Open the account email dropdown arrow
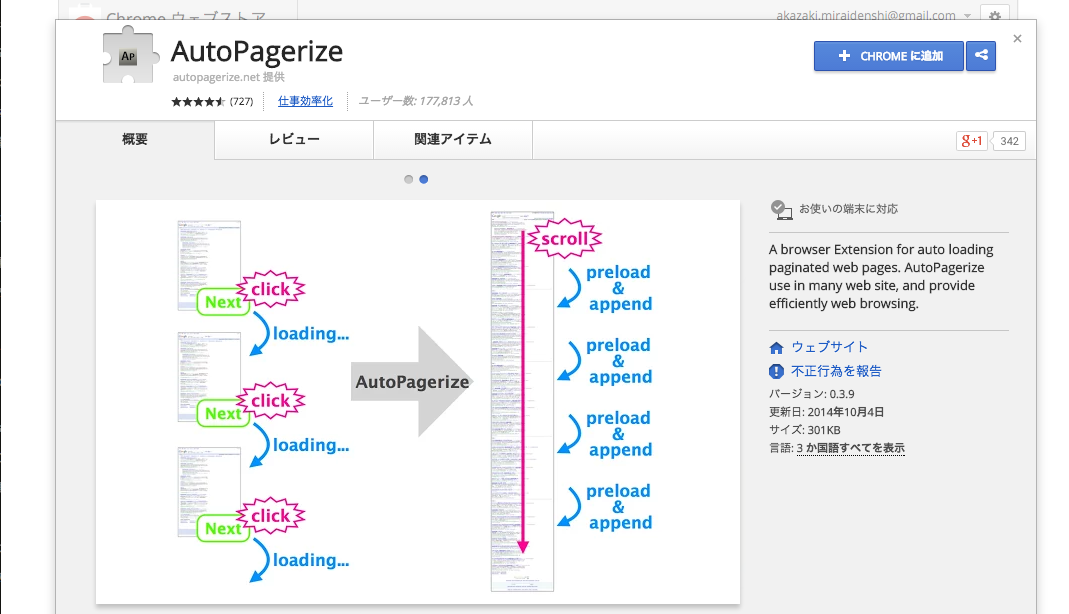This screenshot has height=614, width=1069. (x=967, y=15)
